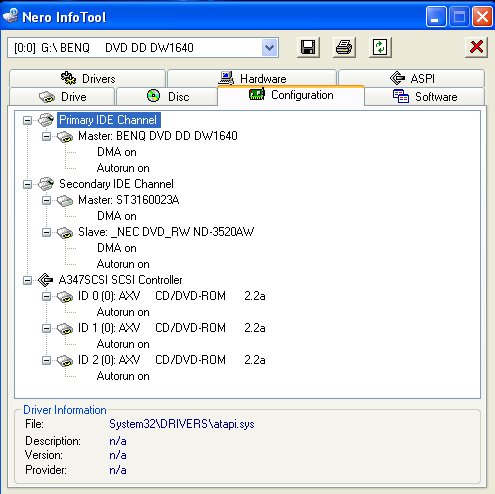Click the Refresh icon
The width and height of the screenshot is (495, 494).
point(380,47)
